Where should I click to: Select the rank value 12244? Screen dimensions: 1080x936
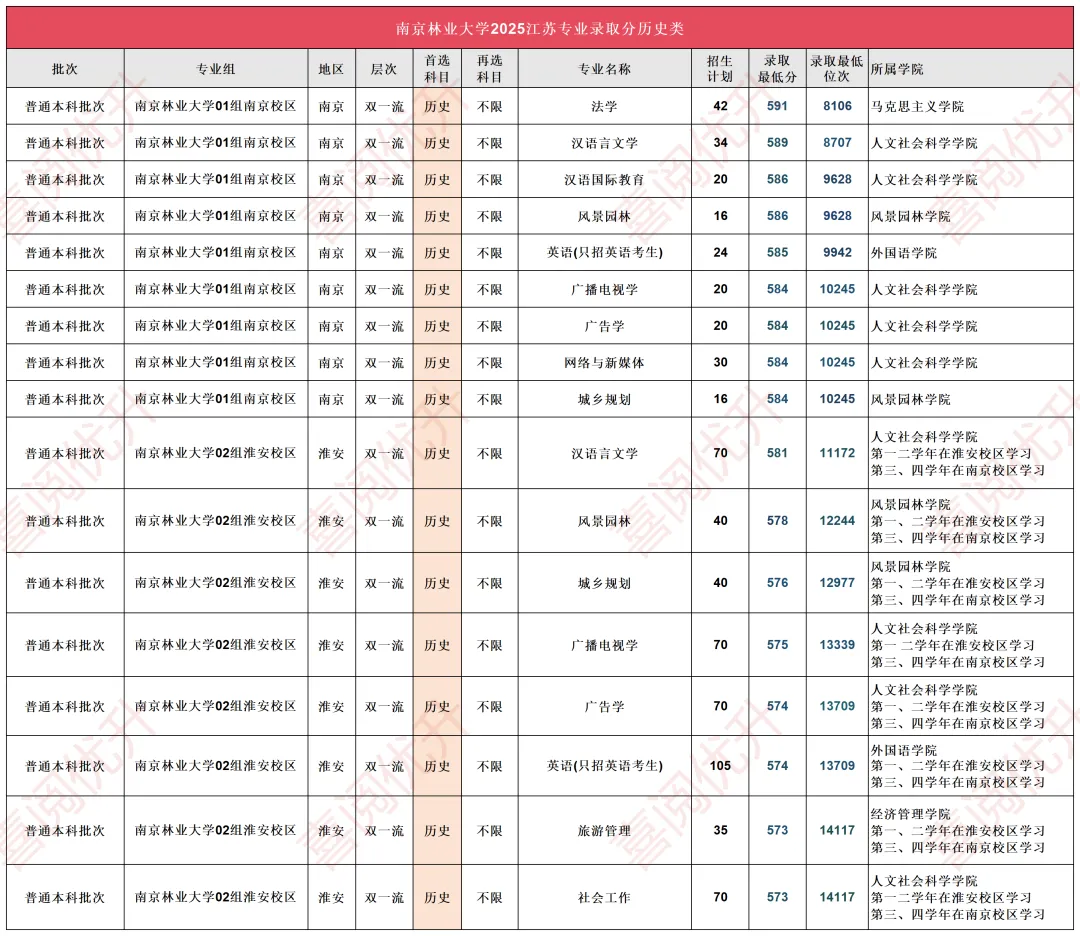837,521
